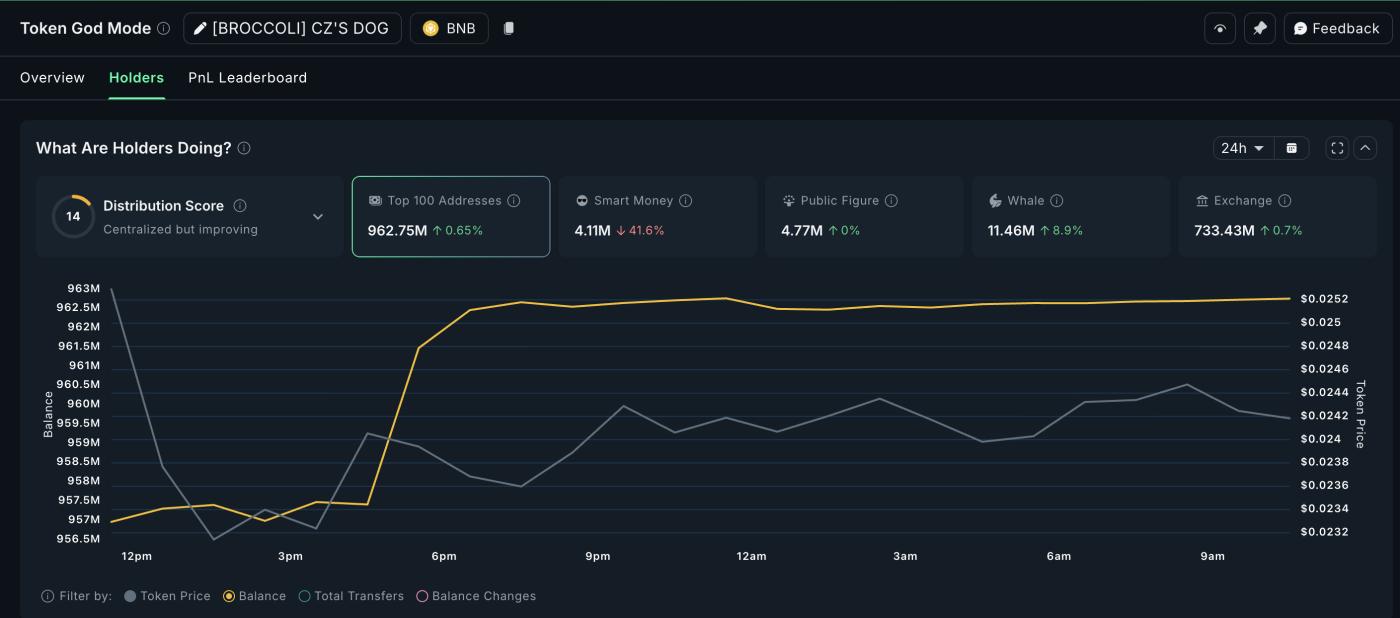Click info icon beside What Are Holders Doing
This screenshot has width=1400, height=618.
click(x=244, y=148)
